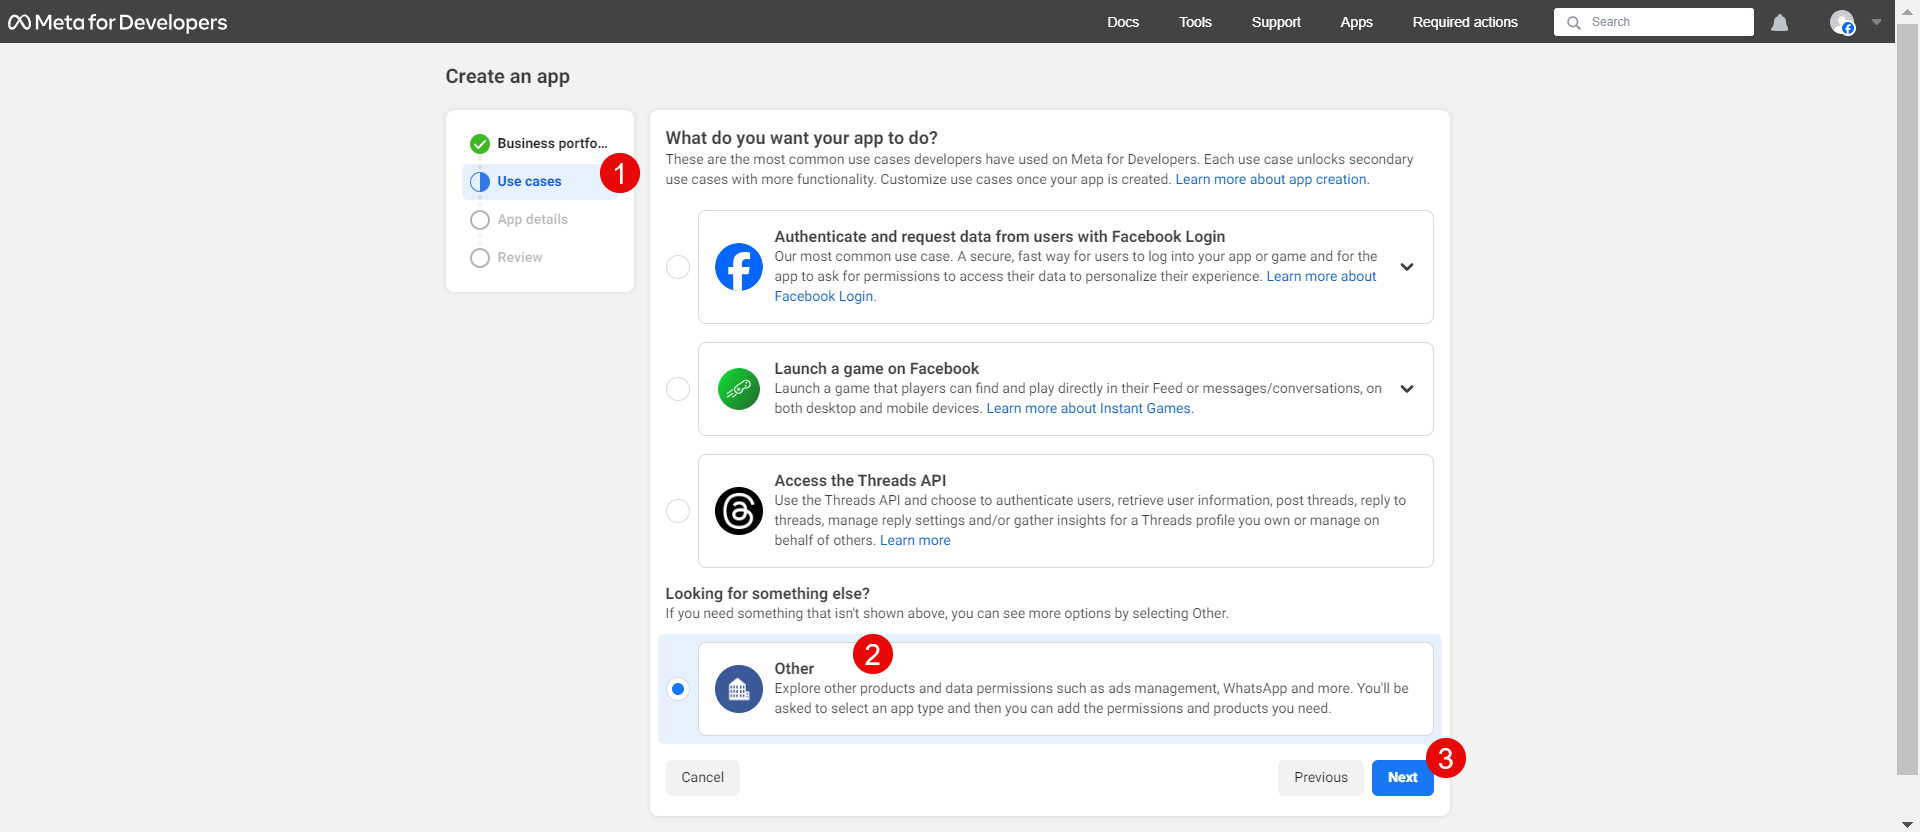Image resolution: width=1920 pixels, height=832 pixels.
Task: Open Learn more about Facebook Login link
Action: 1321,277
